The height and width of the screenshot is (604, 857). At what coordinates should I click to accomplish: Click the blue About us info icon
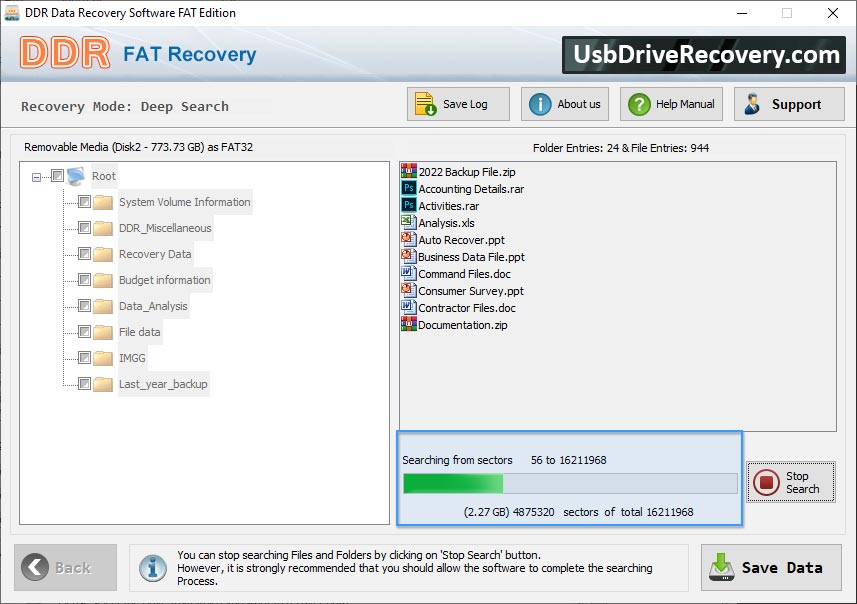point(540,104)
